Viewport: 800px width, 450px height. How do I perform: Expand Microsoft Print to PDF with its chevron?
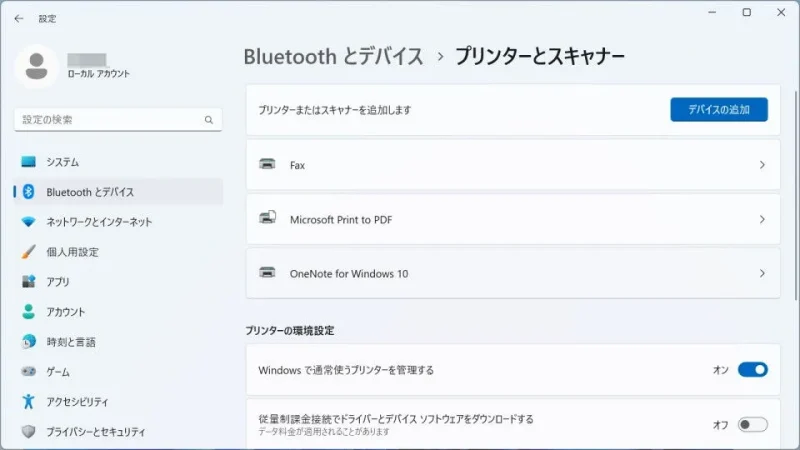click(x=762, y=219)
